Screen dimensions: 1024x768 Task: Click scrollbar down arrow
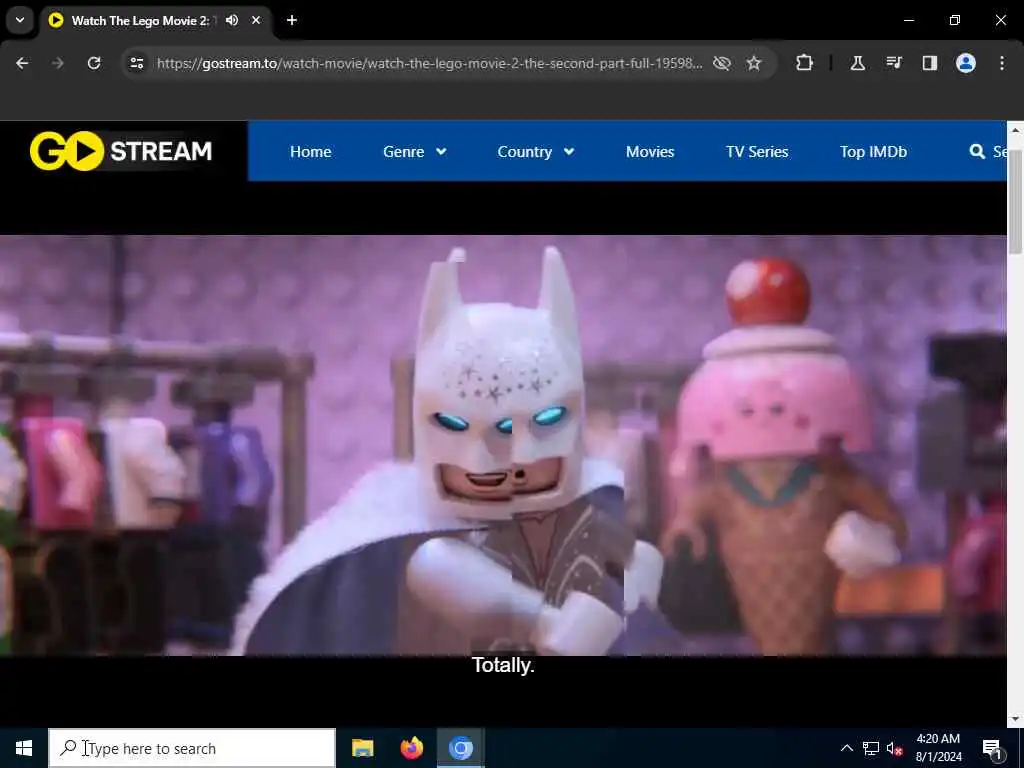[1015, 718]
